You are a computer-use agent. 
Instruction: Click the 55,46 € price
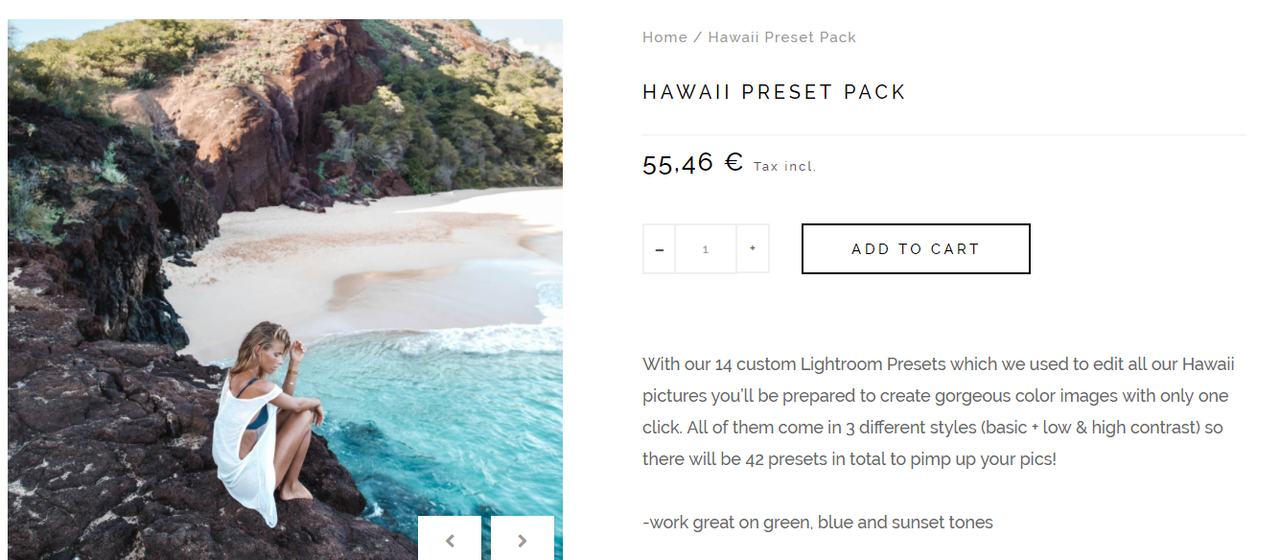click(679, 163)
